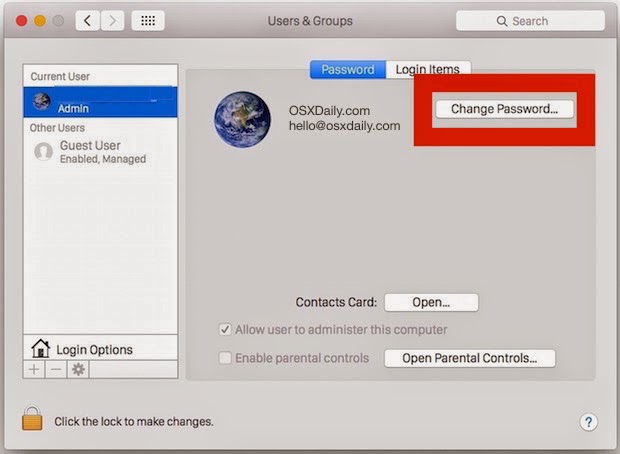Click the magnifier icon in Search field

click(501, 21)
